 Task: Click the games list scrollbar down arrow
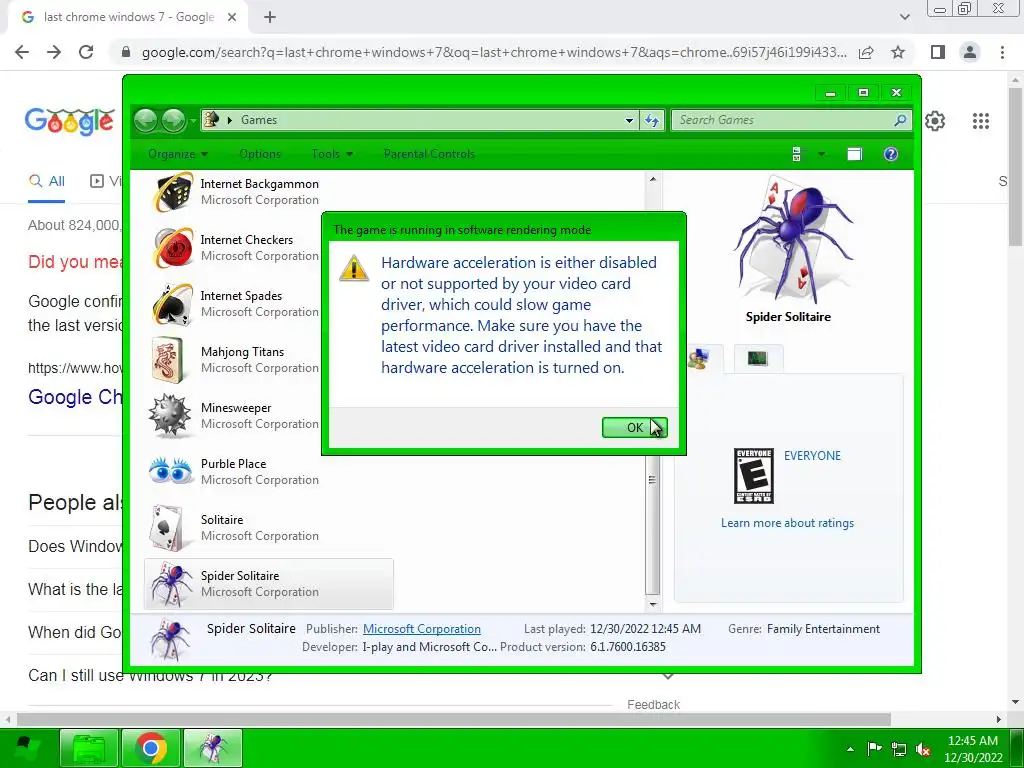pyautogui.click(x=652, y=604)
